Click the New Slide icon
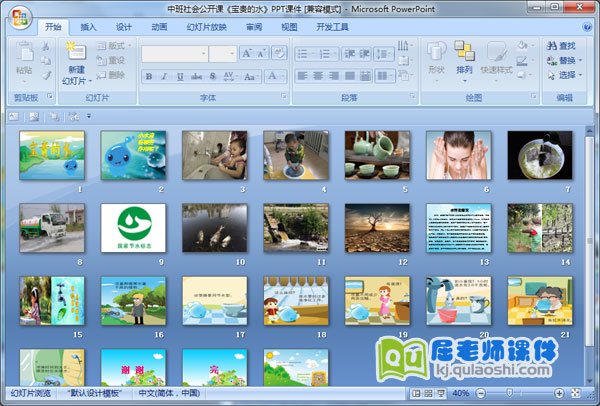Viewport: 600px width, 406px height. click(77, 52)
